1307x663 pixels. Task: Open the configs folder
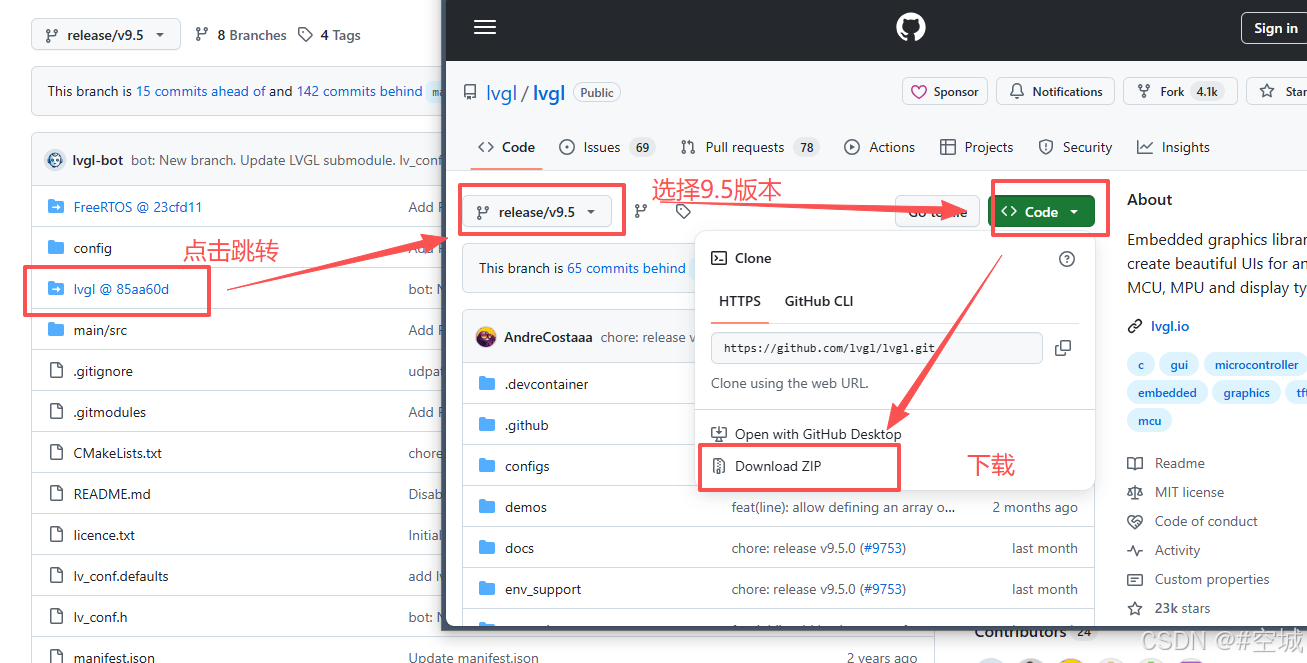coord(527,466)
